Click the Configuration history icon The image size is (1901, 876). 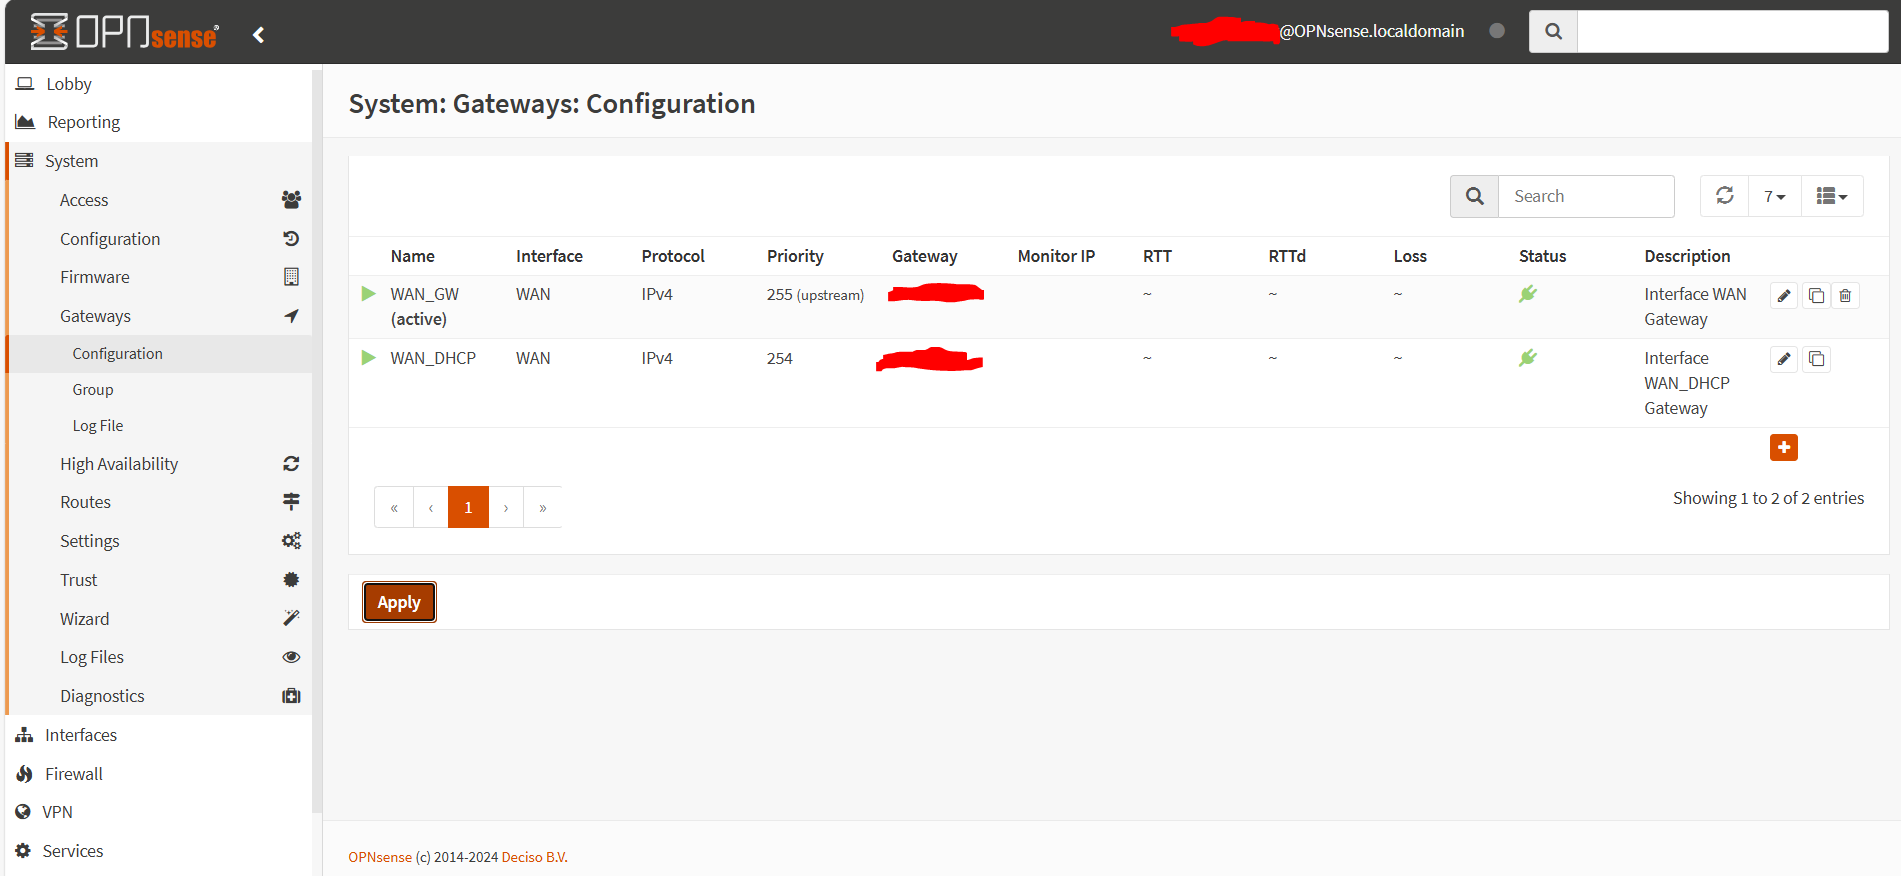click(291, 239)
